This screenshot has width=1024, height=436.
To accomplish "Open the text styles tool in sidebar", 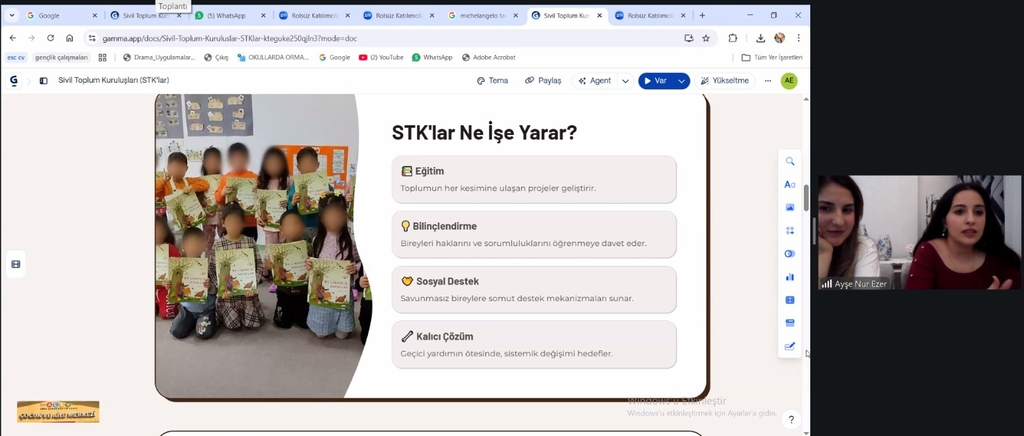I will pyautogui.click(x=790, y=184).
